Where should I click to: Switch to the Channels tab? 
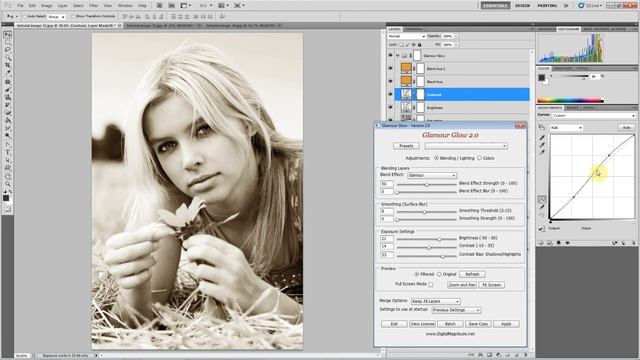pos(414,29)
